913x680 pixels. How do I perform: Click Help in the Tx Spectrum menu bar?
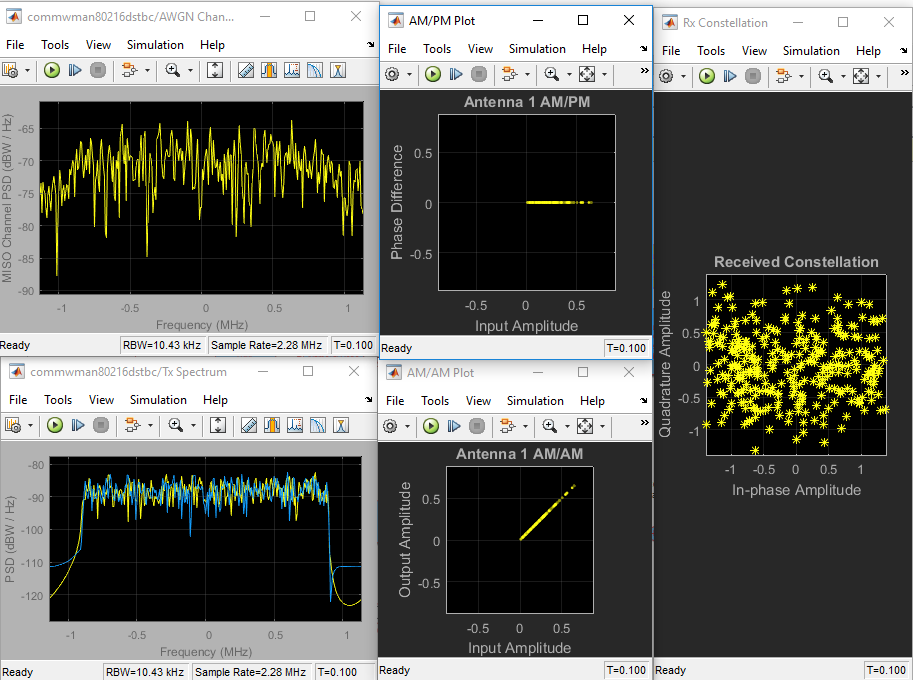(215, 399)
